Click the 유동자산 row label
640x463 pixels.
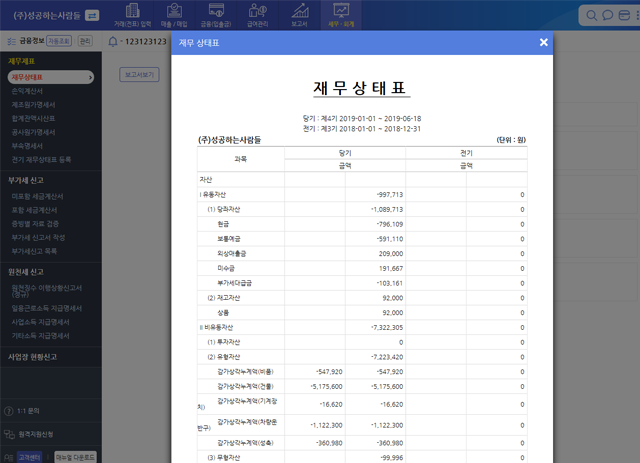tap(212, 195)
